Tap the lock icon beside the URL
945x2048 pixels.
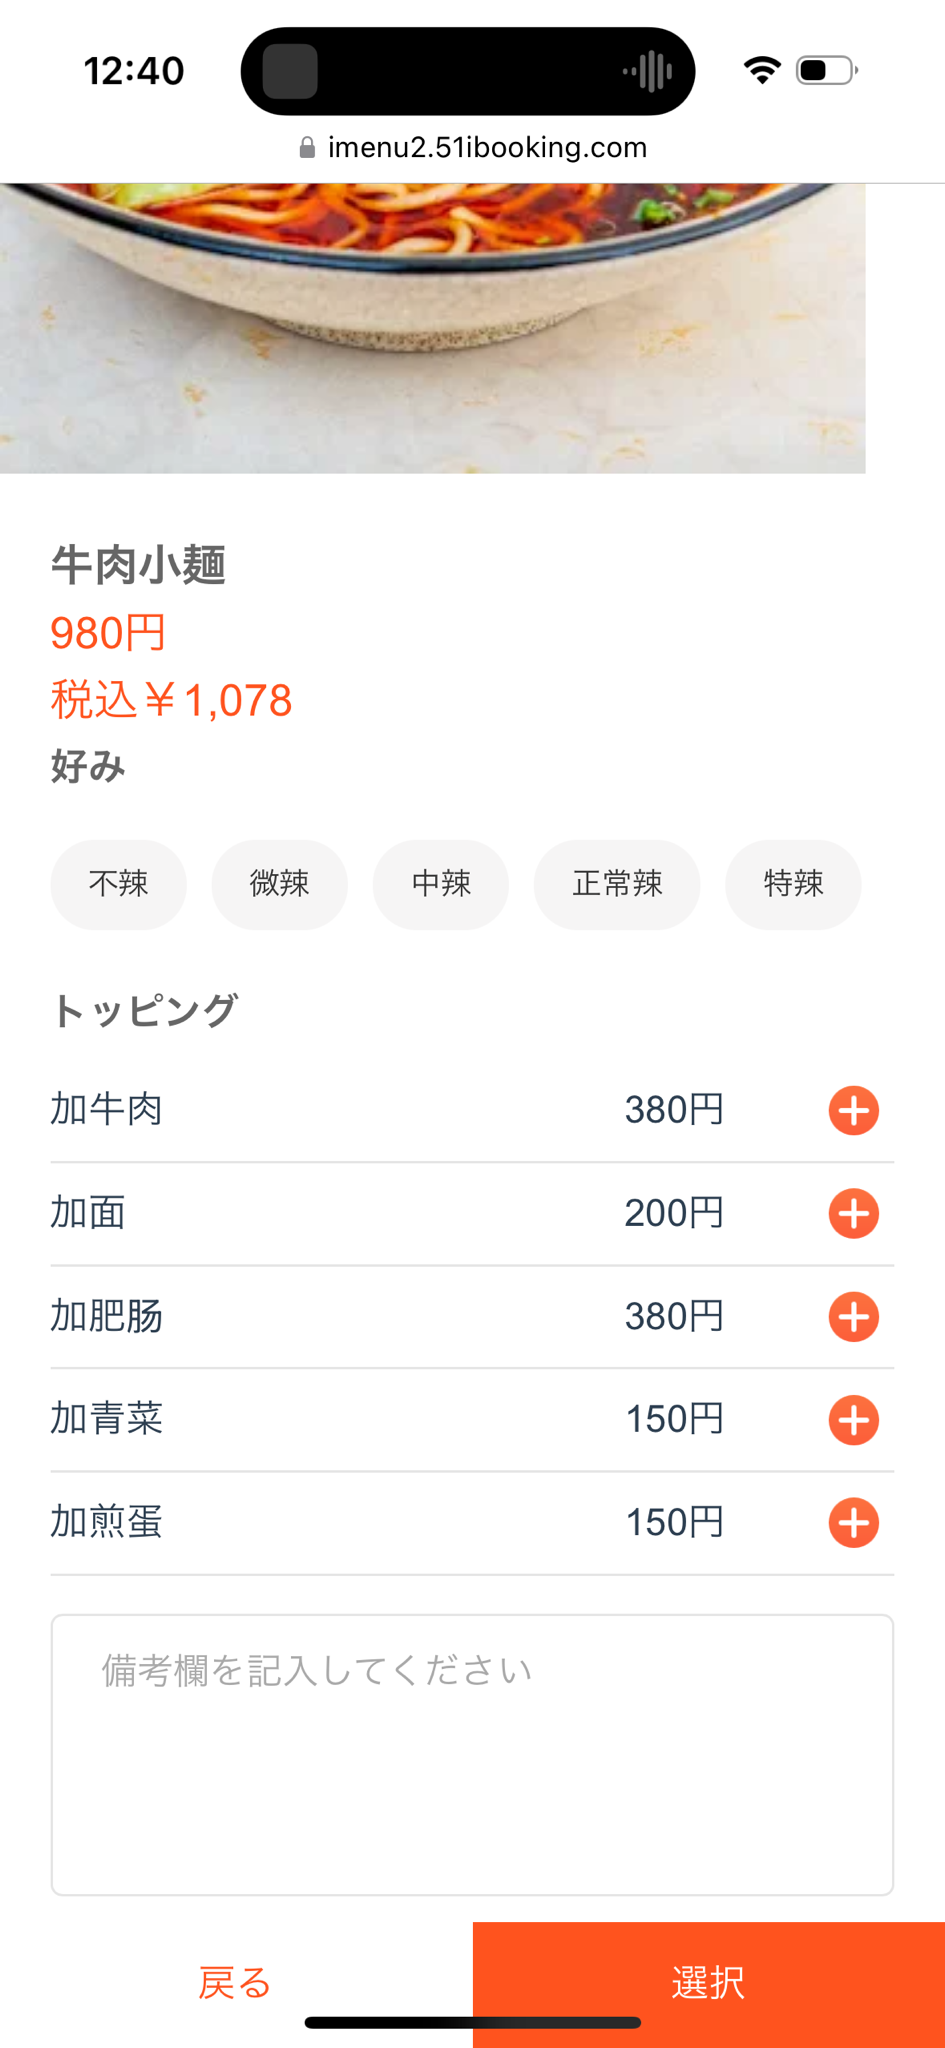pos(307,148)
